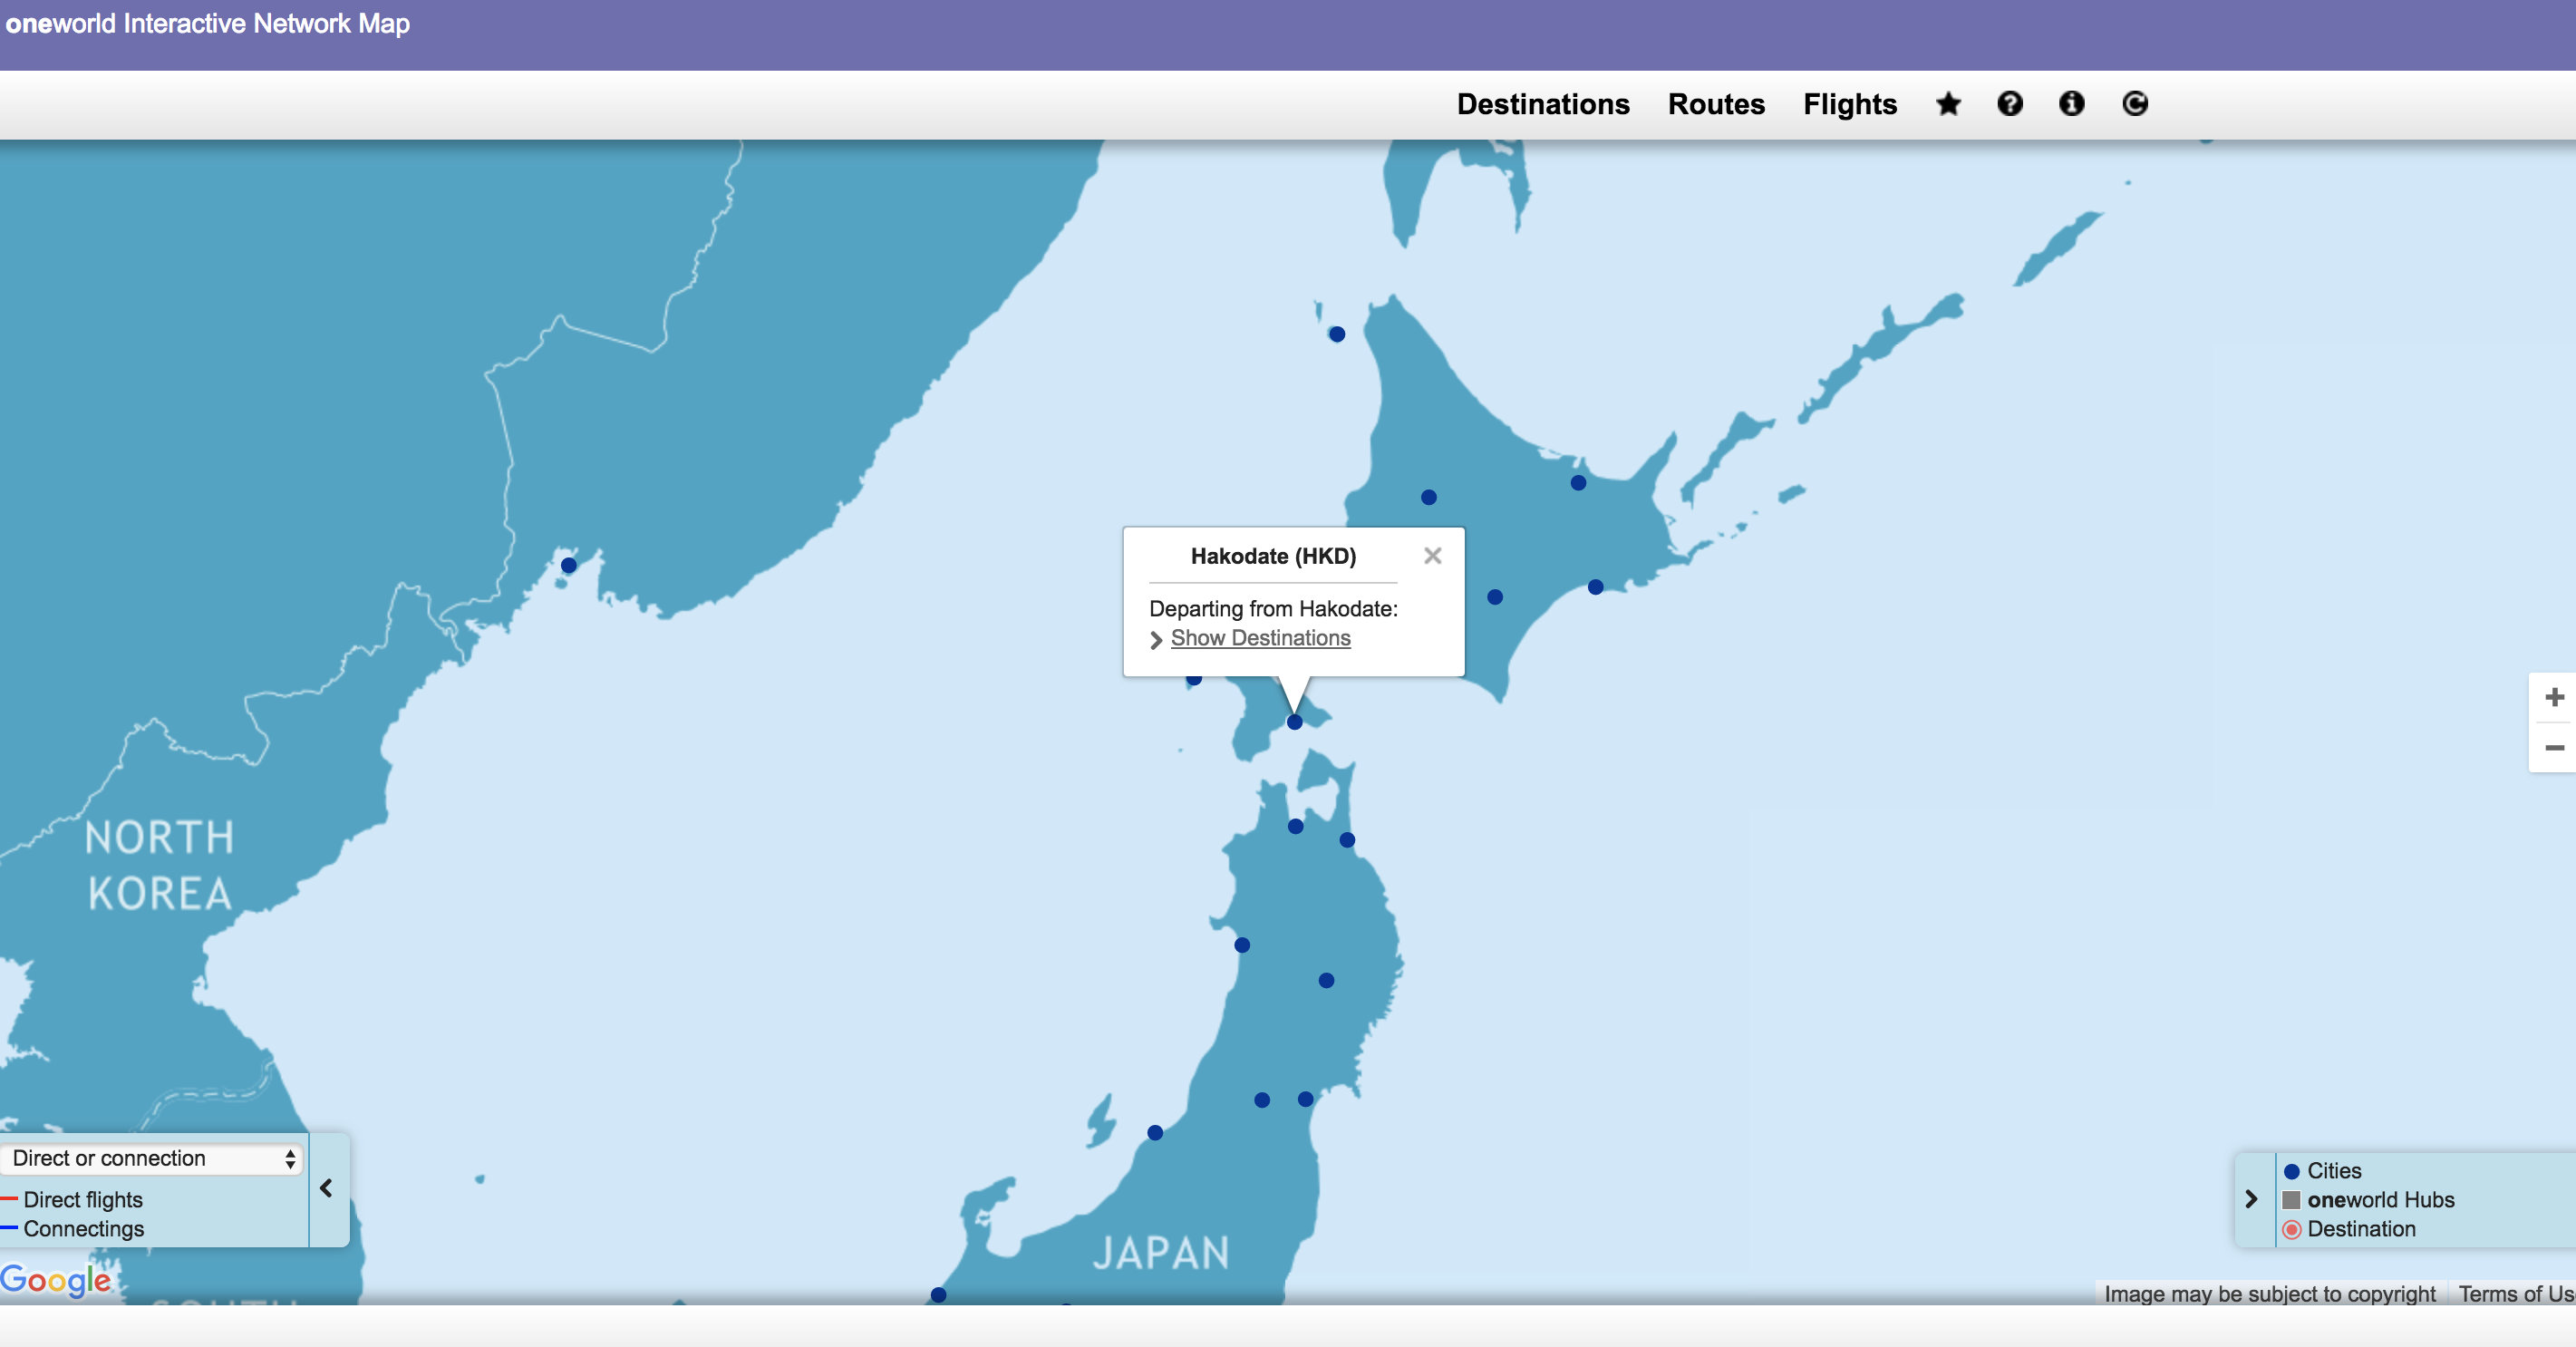The height and width of the screenshot is (1347, 2576).
Task: Collapse the left legend panel arrow
Action: (x=327, y=1188)
